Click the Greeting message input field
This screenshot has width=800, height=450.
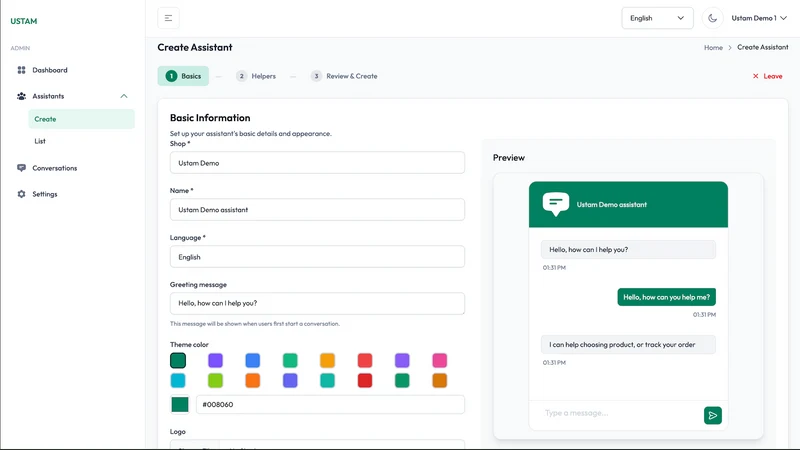317,303
